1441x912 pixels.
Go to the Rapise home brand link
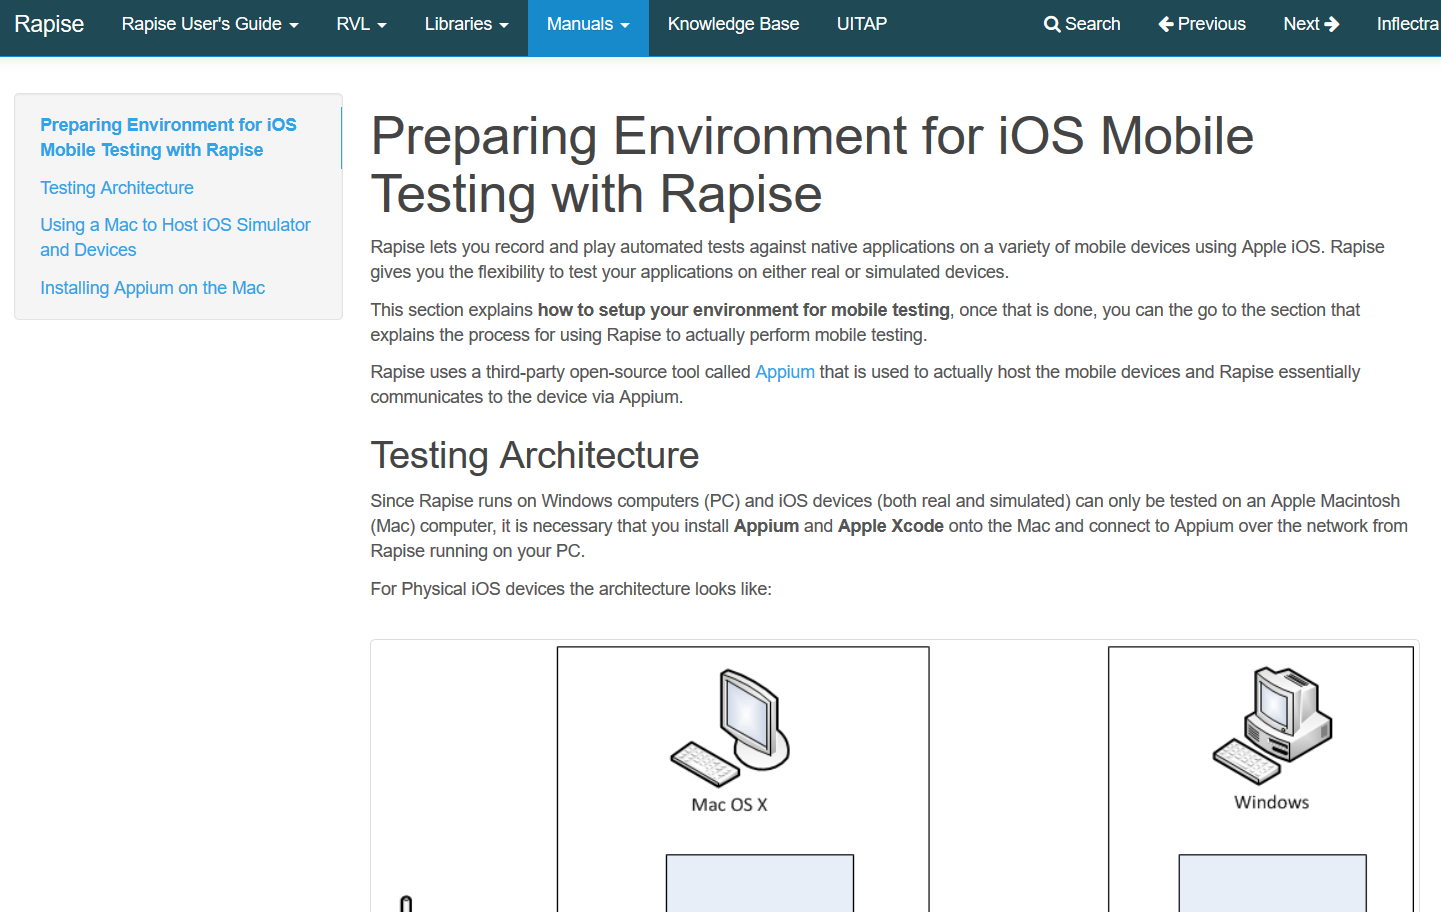coord(49,24)
